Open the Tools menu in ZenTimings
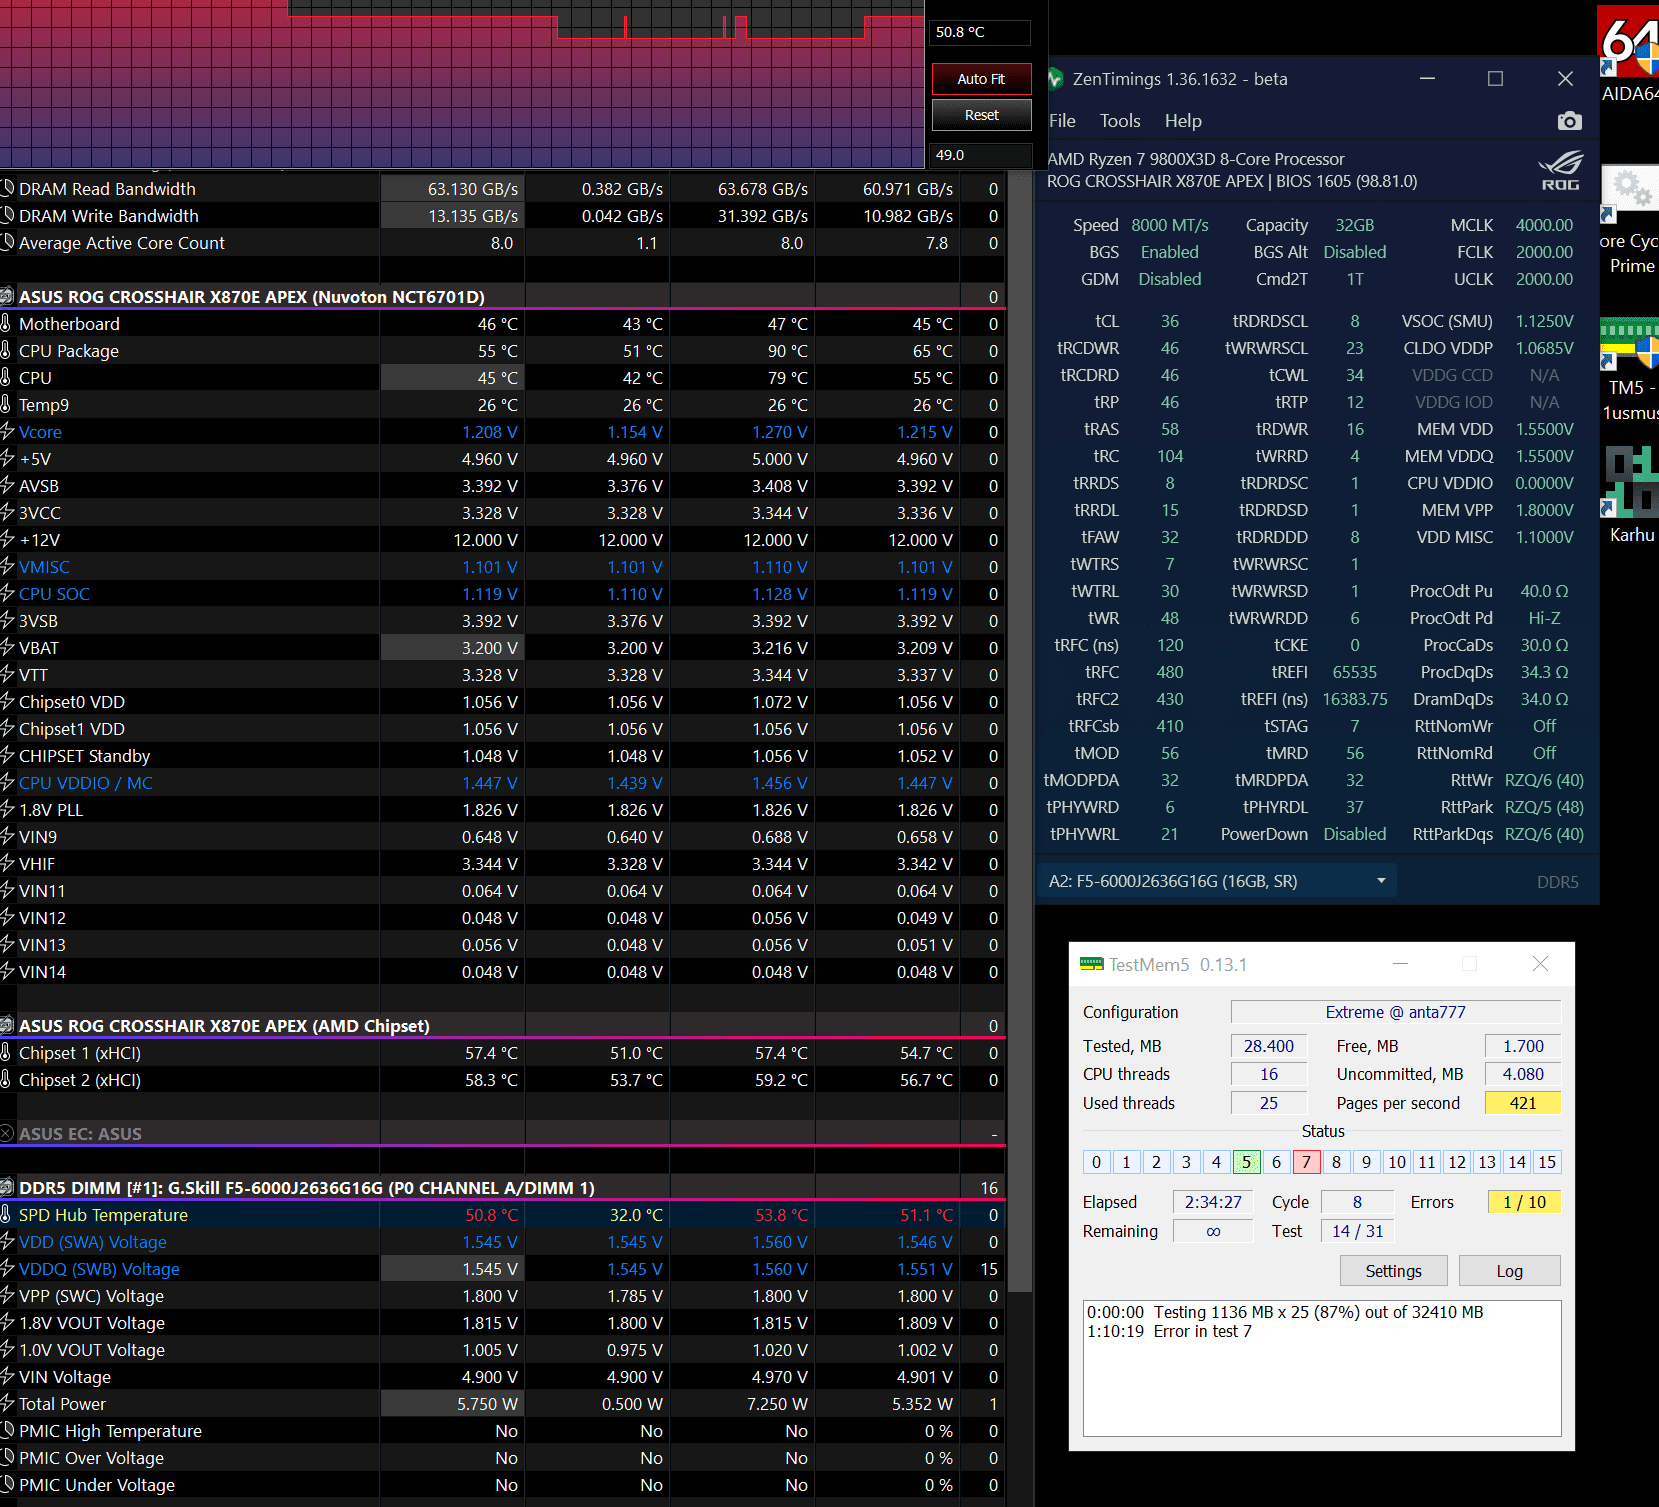The height and width of the screenshot is (1507, 1659). click(1120, 121)
